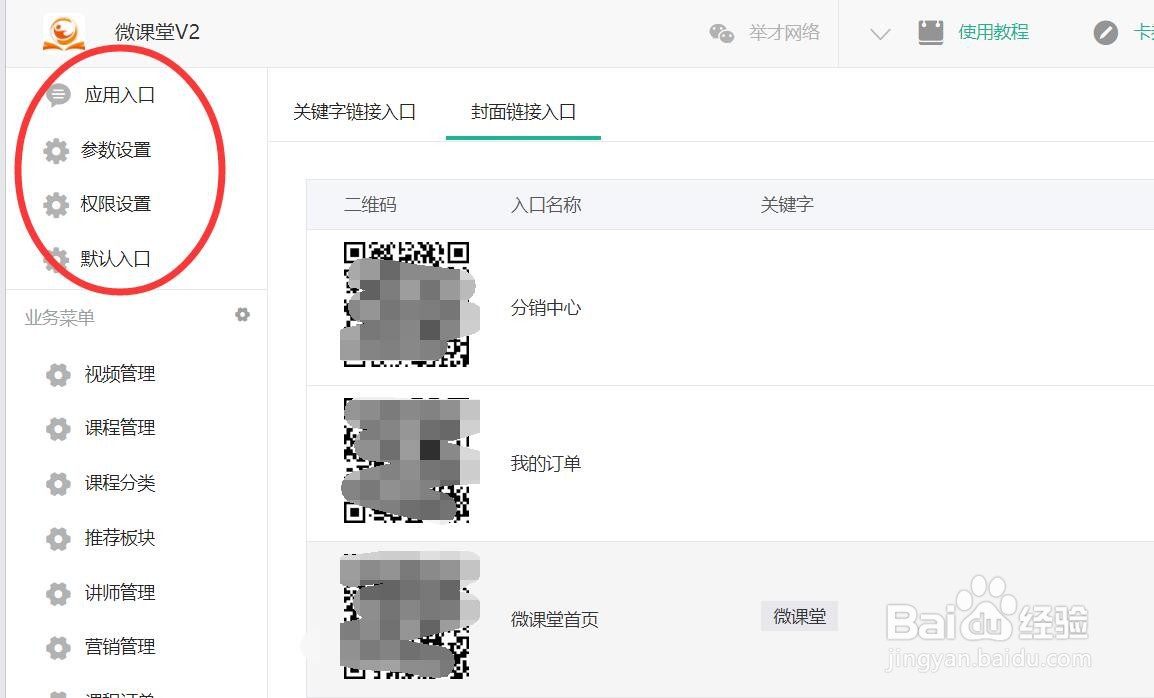Click the 微课堂 keyword tag
The image size is (1154, 698).
click(800, 616)
